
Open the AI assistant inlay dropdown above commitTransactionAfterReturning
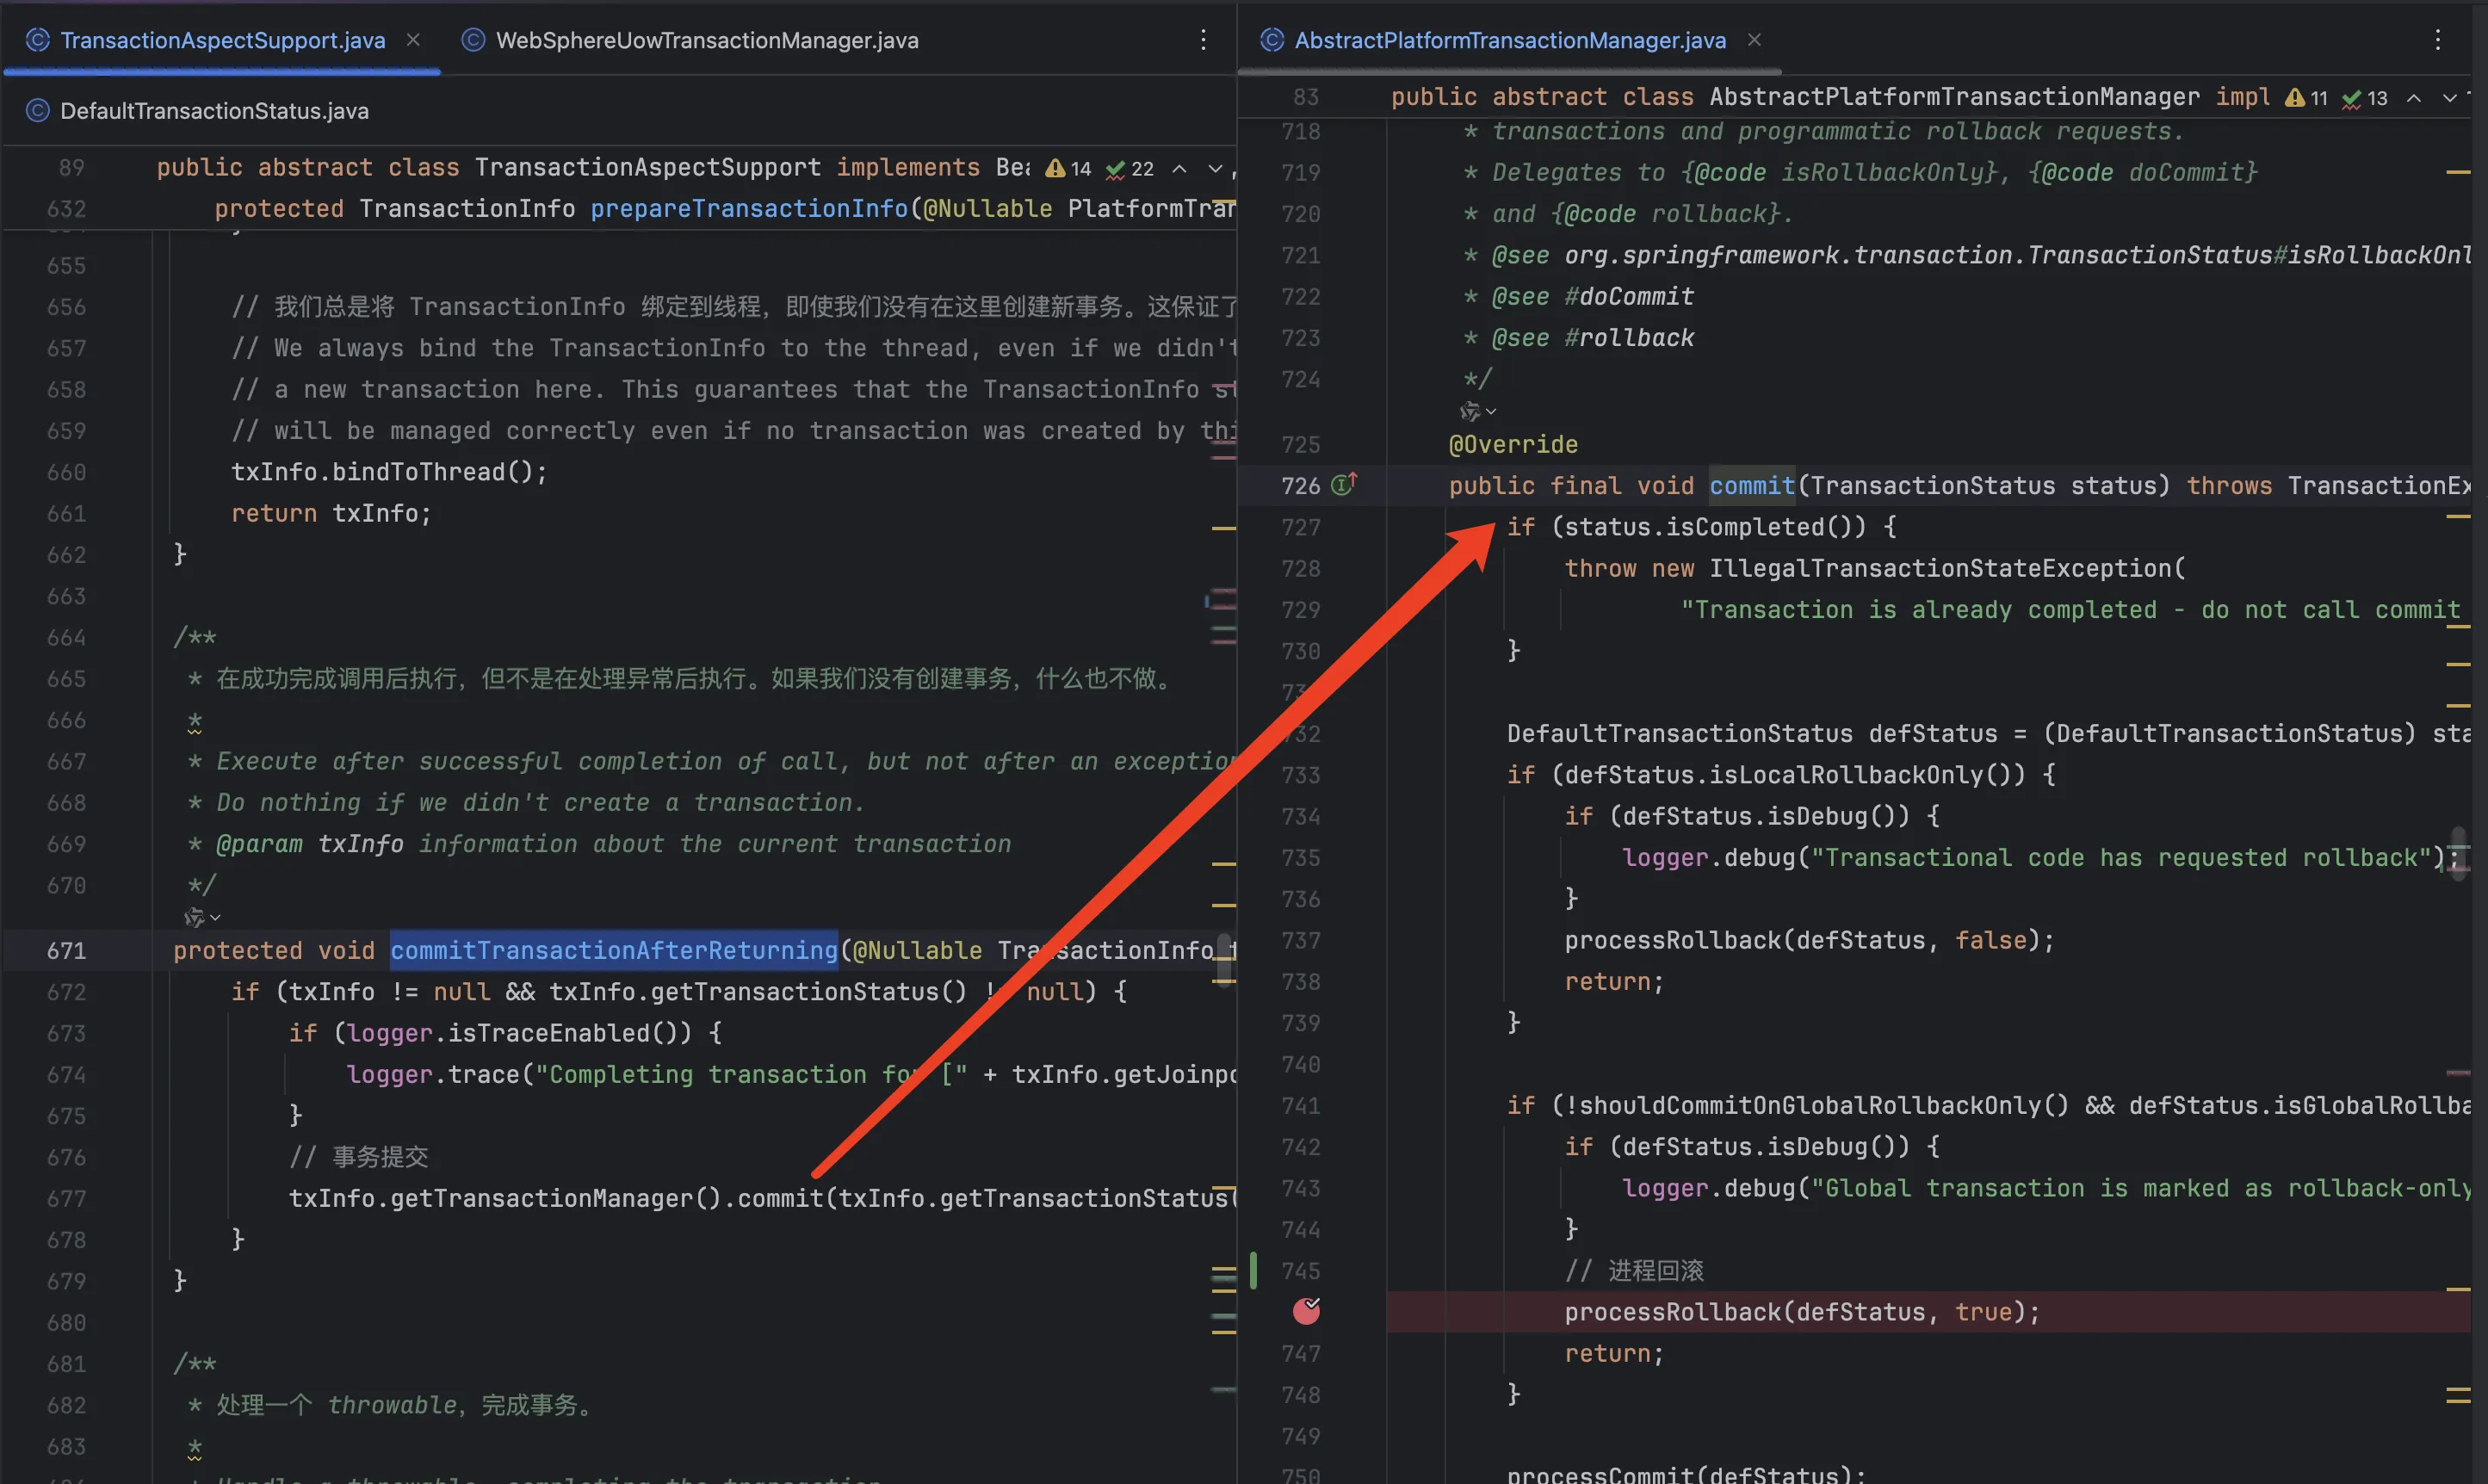tap(201, 916)
